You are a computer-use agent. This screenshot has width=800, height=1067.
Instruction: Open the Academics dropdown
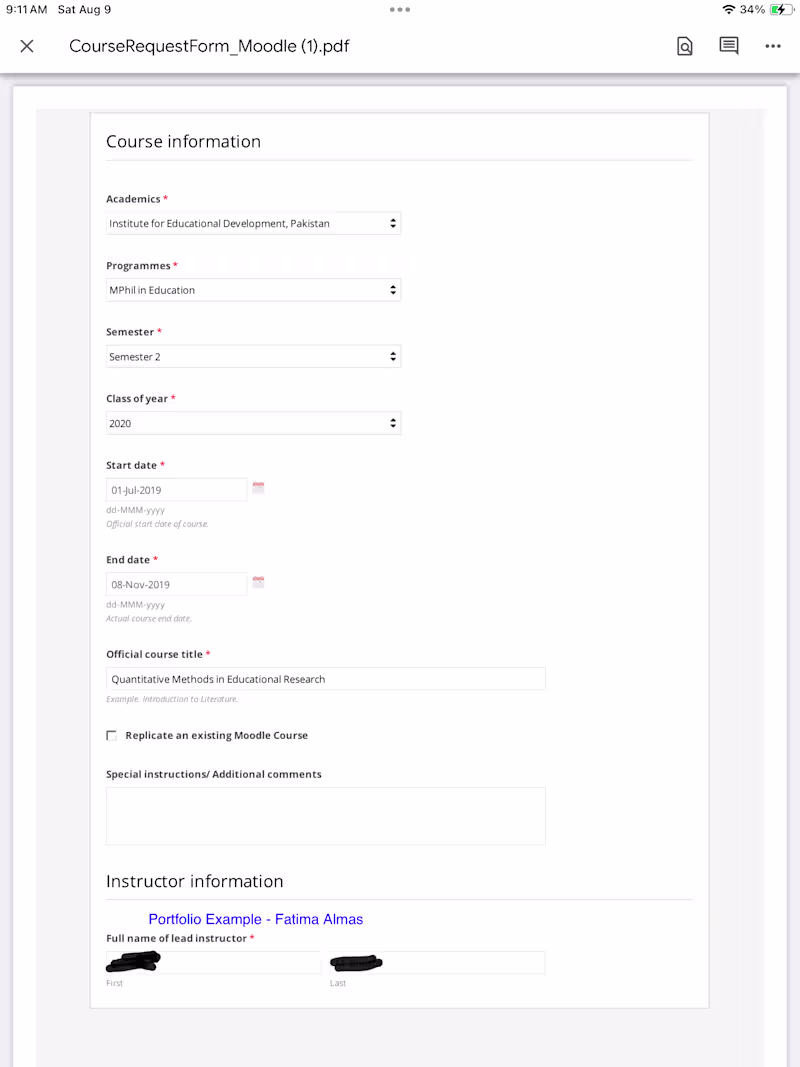pyautogui.click(x=254, y=224)
